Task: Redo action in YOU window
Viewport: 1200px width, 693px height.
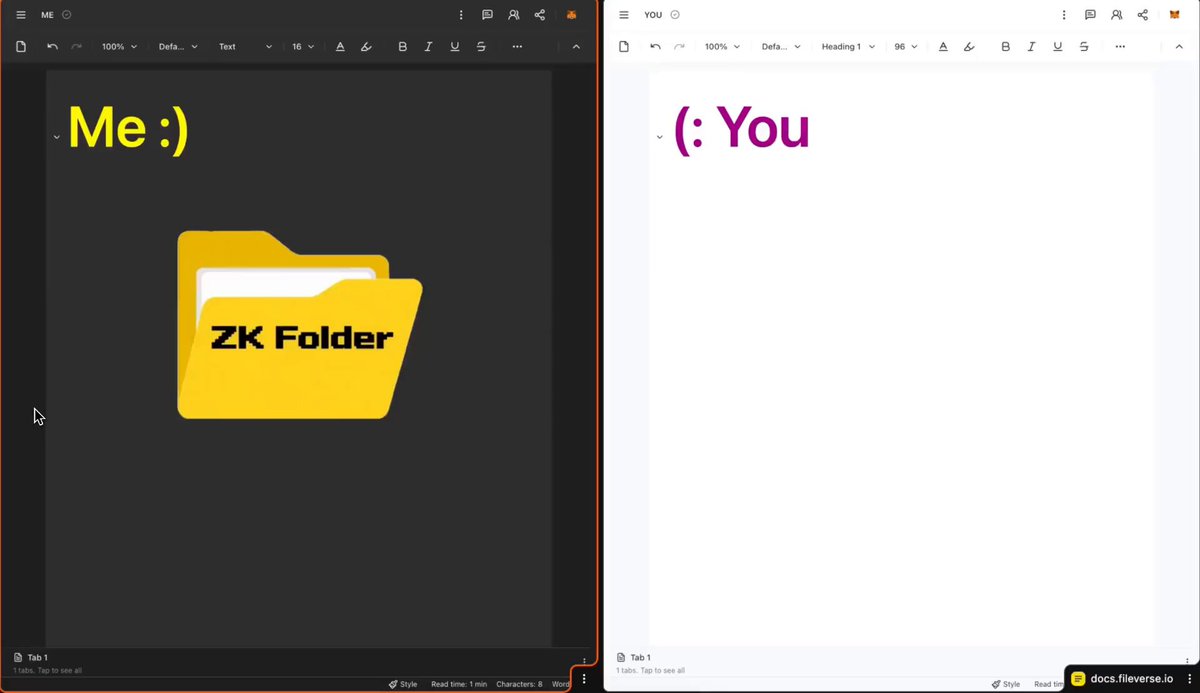Action: pyautogui.click(x=679, y=46)
